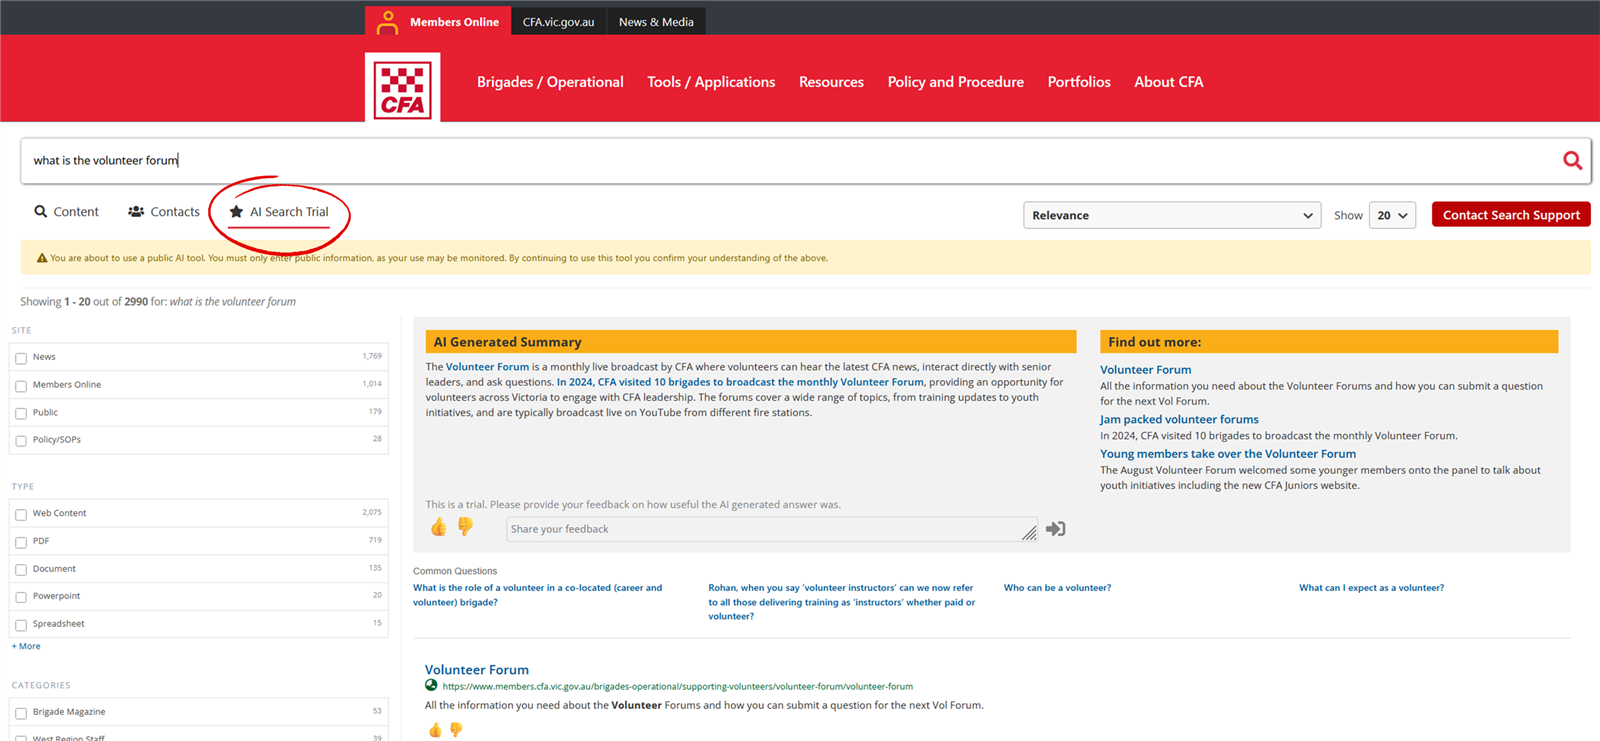The image size is (1600, 741).
Task: Click the Contact Search Support button
Action: (x=1510, y=215)
